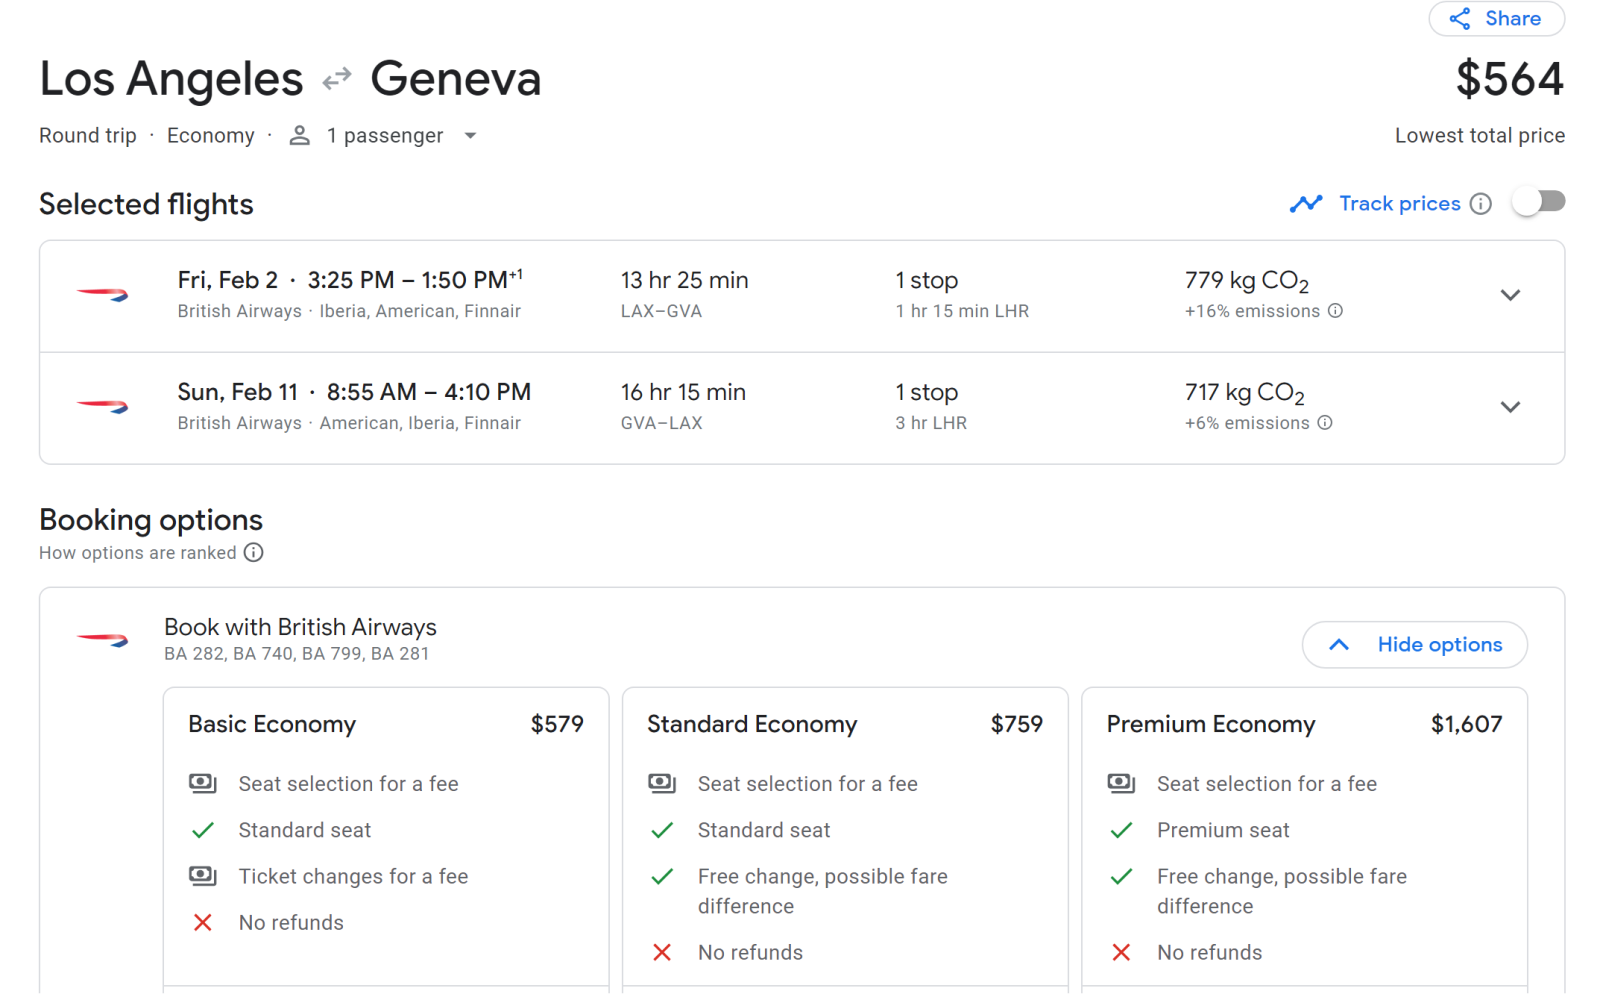Click Ticket changes for a fee icon

coord(202,876)
